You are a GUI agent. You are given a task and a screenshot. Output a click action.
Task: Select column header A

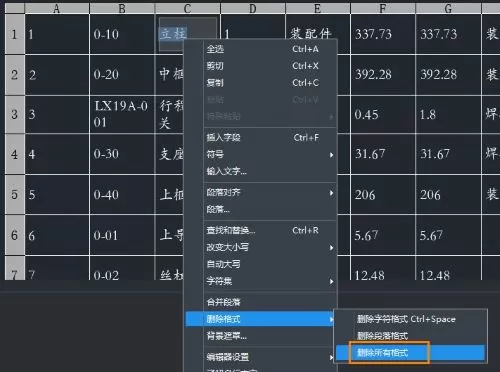click(x=57, y=9)
